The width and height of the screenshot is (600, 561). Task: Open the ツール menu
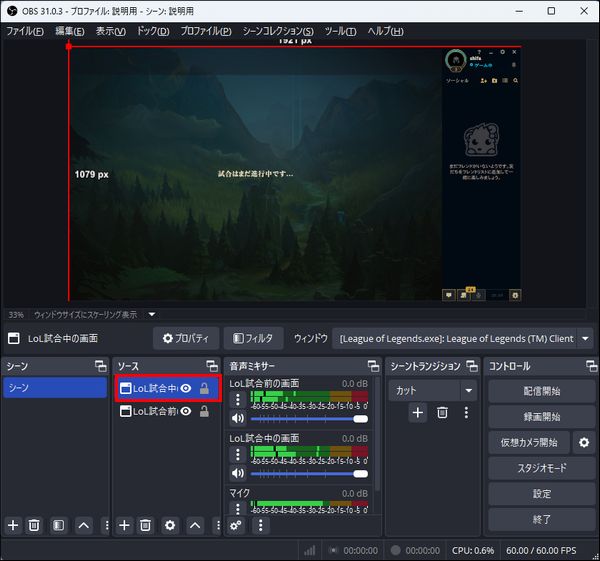[x=340, y=31]
